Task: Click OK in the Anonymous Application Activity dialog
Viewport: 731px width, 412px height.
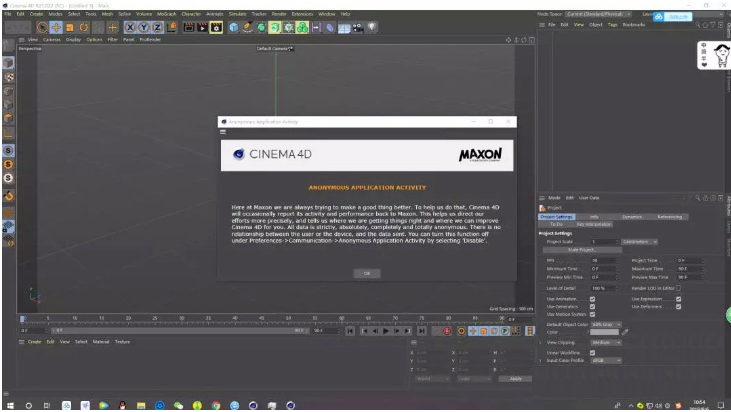Action: tap(366, 272)
